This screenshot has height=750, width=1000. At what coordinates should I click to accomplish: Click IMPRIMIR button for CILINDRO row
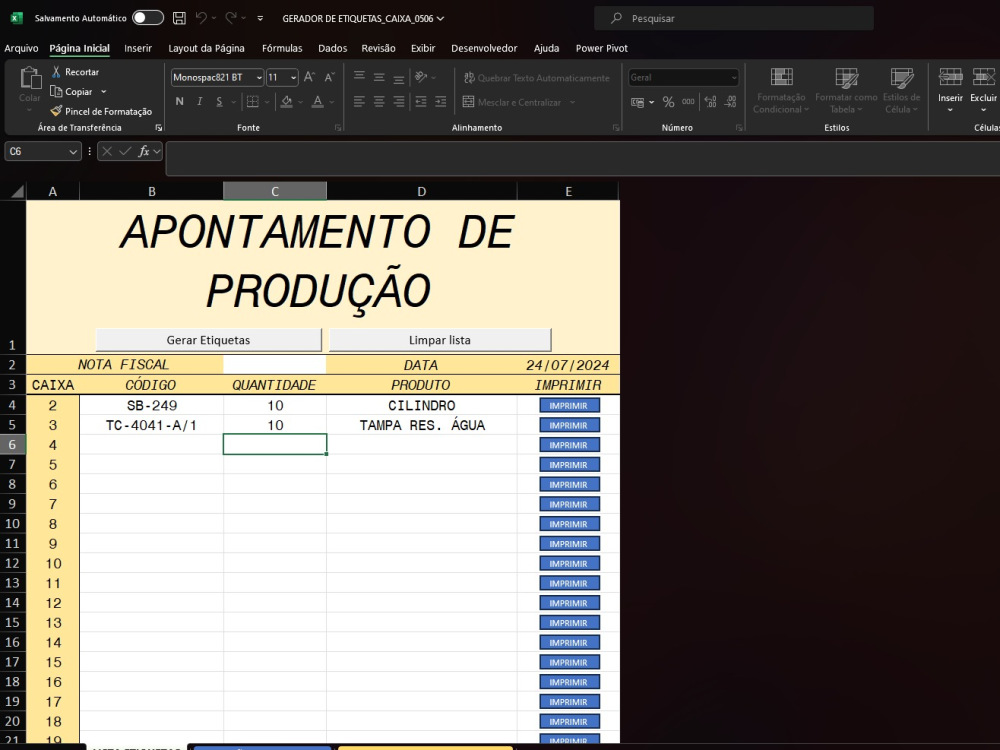(569, 406)
